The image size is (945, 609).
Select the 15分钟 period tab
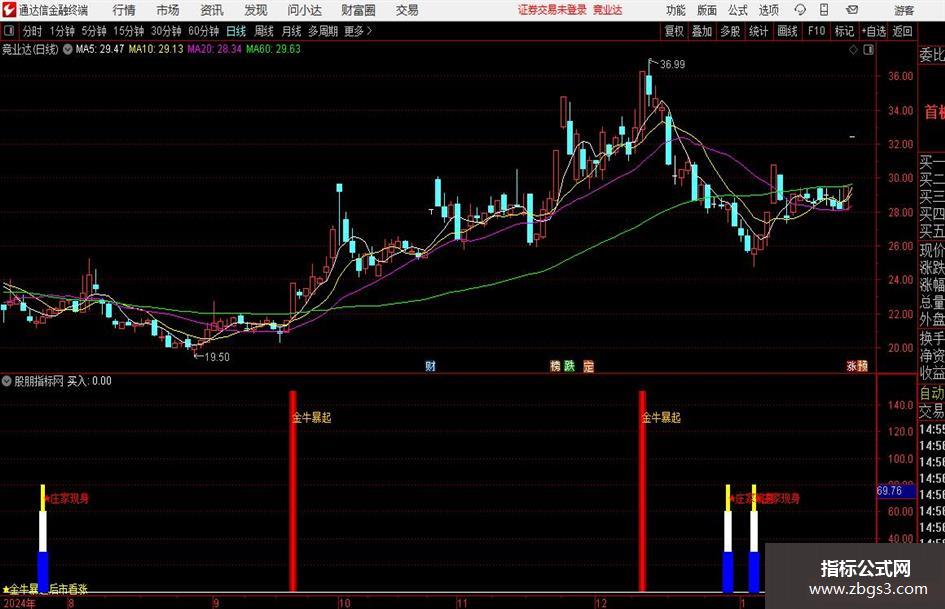[x=129, y=31]
